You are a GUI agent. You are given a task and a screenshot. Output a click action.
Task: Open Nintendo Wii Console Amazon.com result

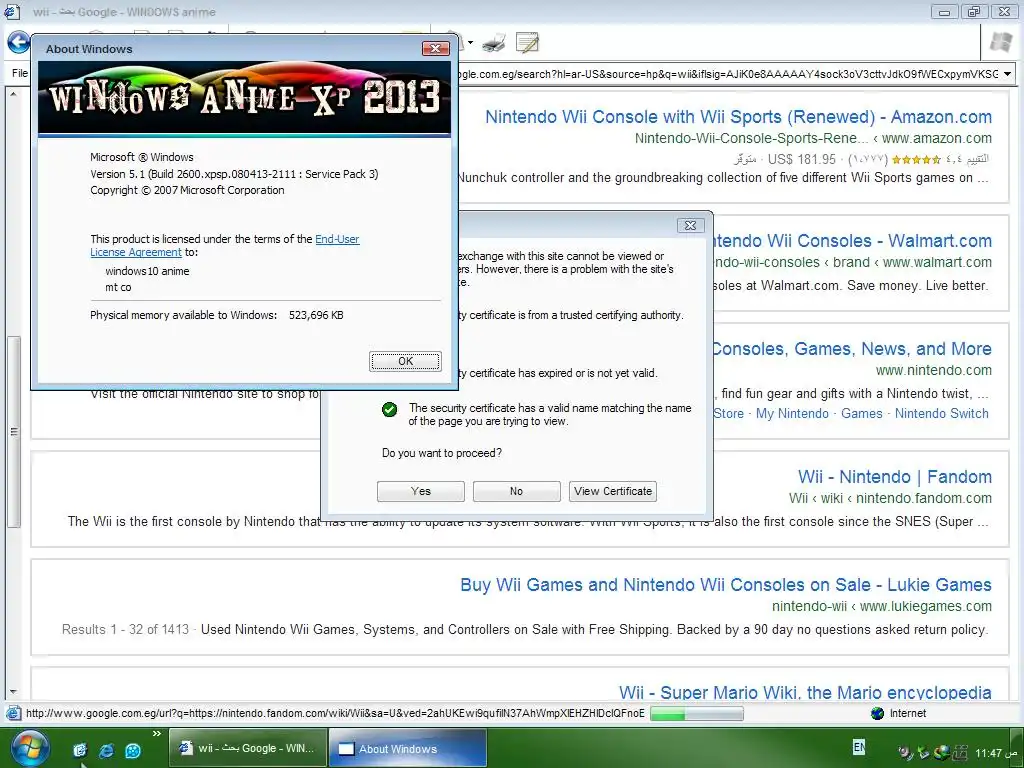[738, 117]
